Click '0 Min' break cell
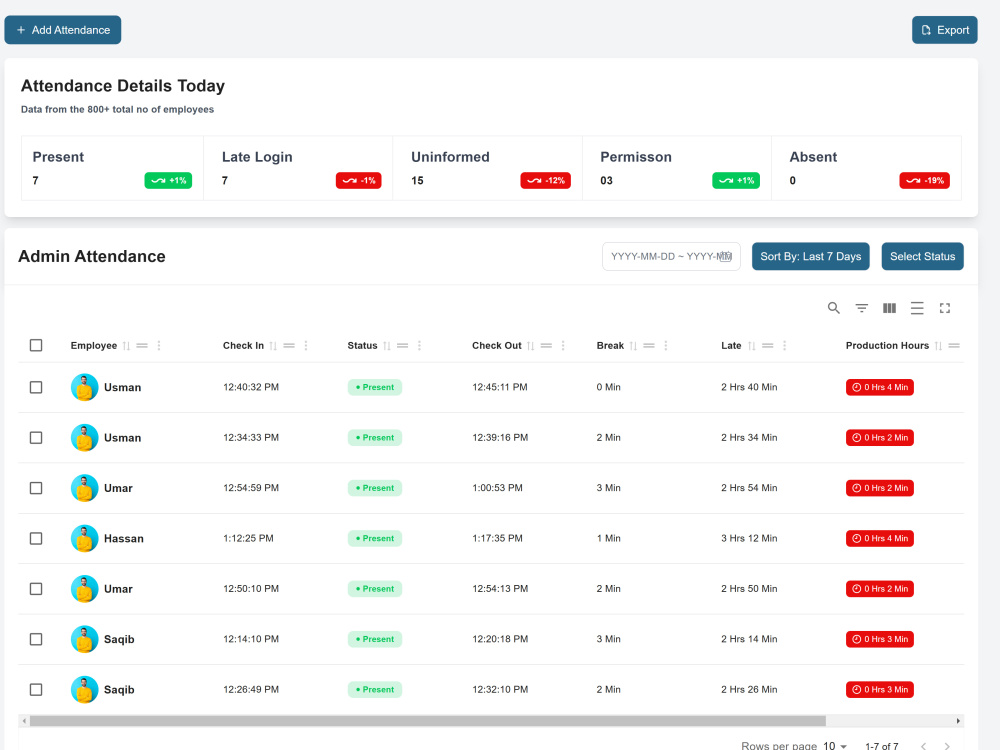1000x750 pixels. point(608,388)
